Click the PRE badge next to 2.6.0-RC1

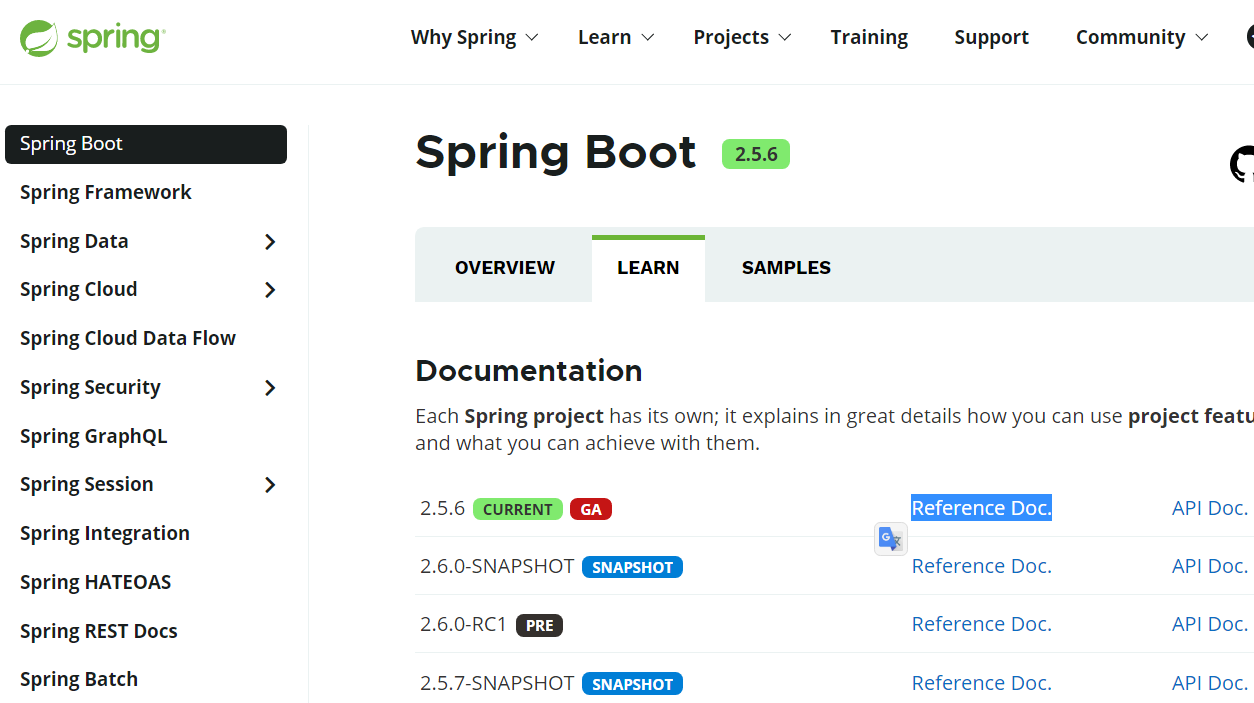click(x=539, y=625)
